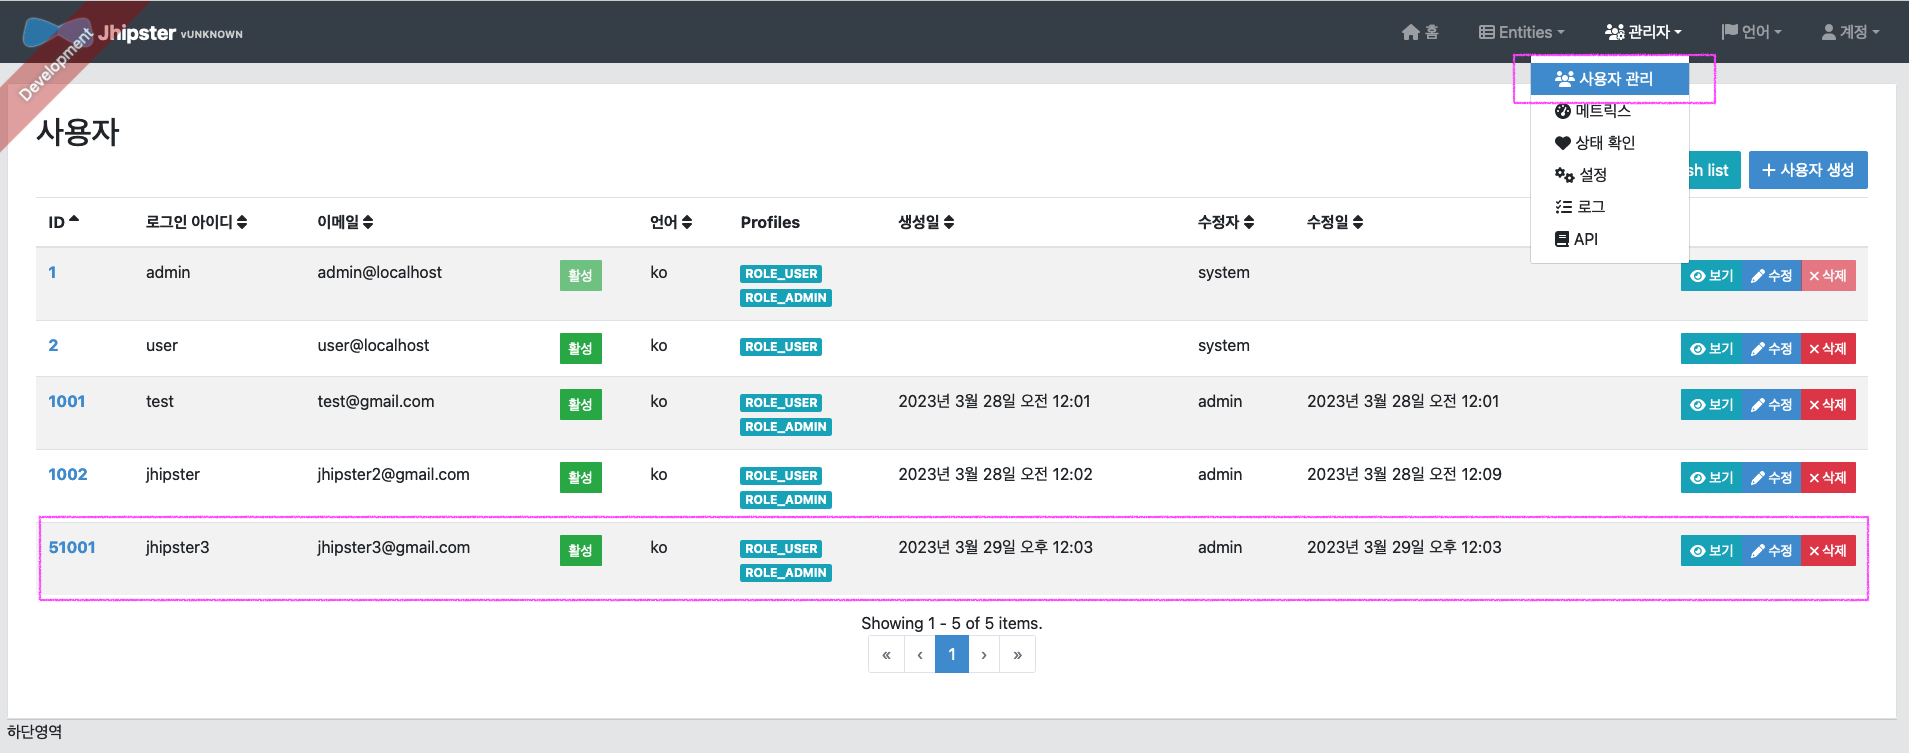Open the Entities dropdown menu
The width and height of the screenshot is (1909, 753).
coord(1522,32)
